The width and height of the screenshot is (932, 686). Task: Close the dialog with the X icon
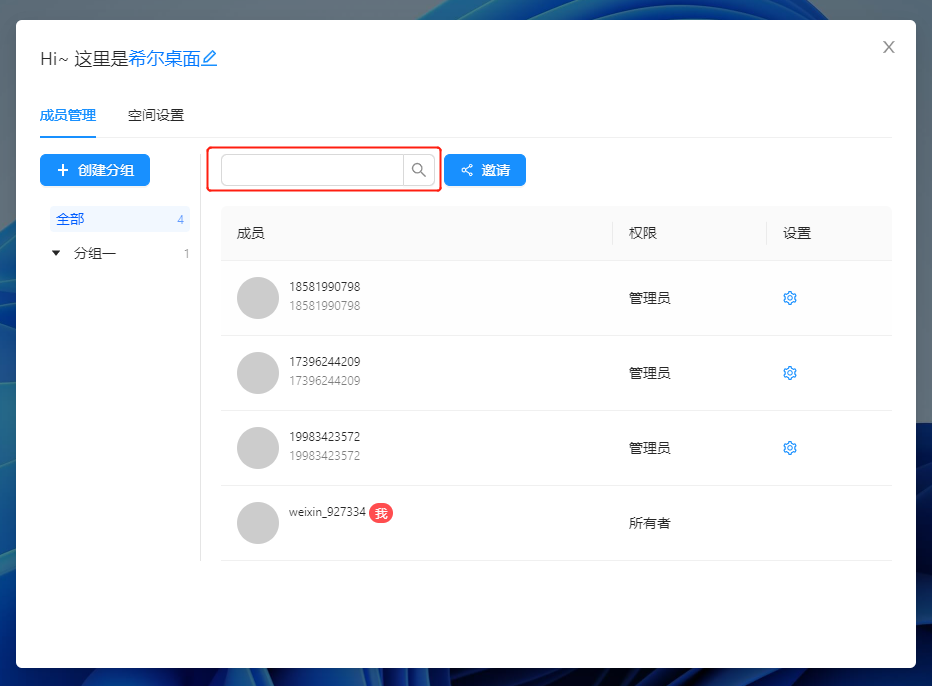click(x=889, y=47)
